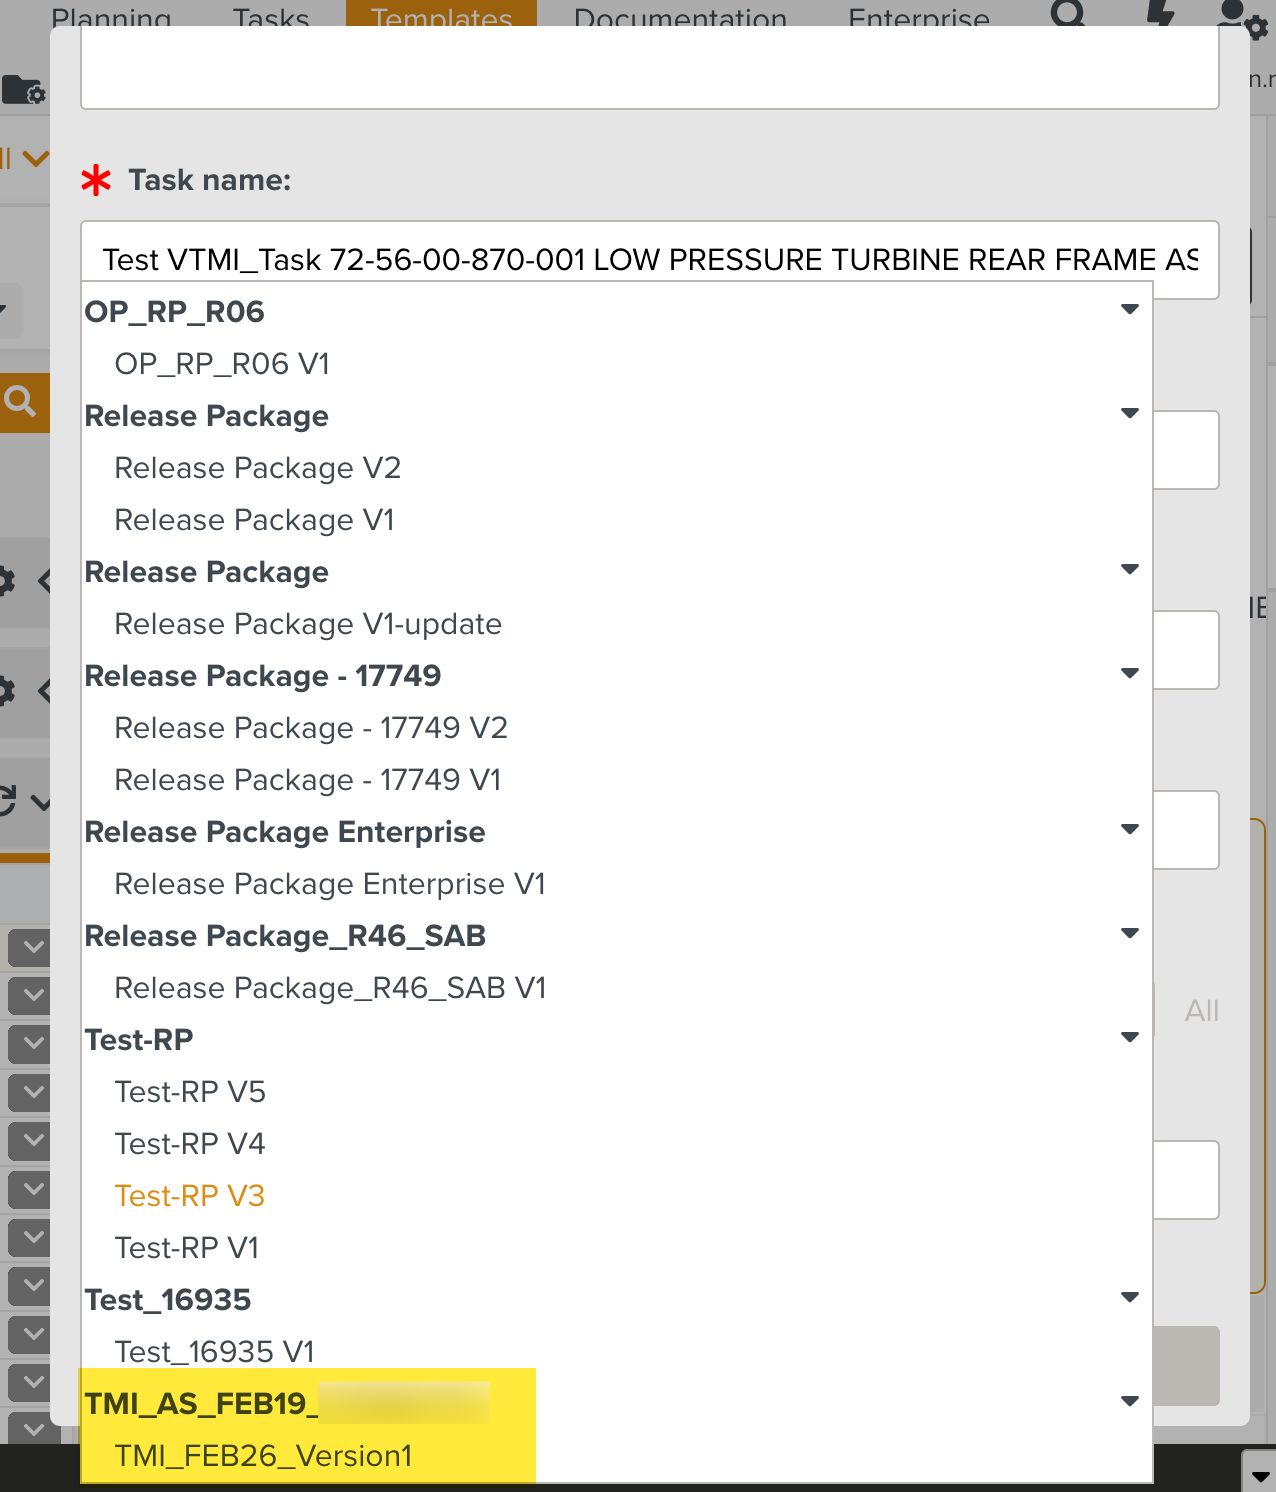Choose Release Package V2 option
The height and width of the screenshot is (1492, 1276).
[258, 468]
